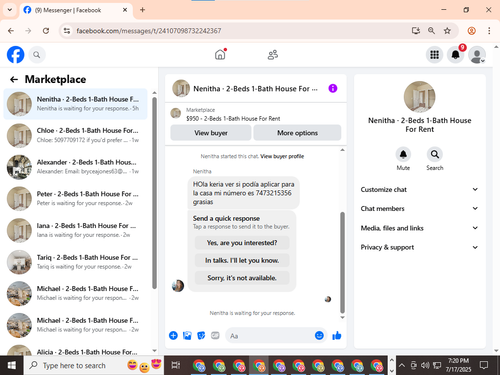Click the chat messages scrollbar
Screen dimensions: 500x375
tap(342, 262)
